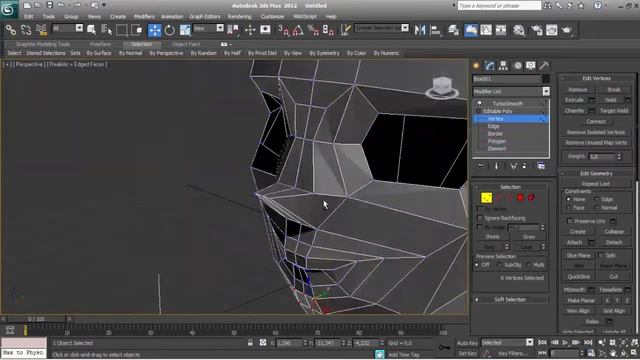Click the Collapse button
The width and height of the screenshot is (640, 360).
pos(614,231)
